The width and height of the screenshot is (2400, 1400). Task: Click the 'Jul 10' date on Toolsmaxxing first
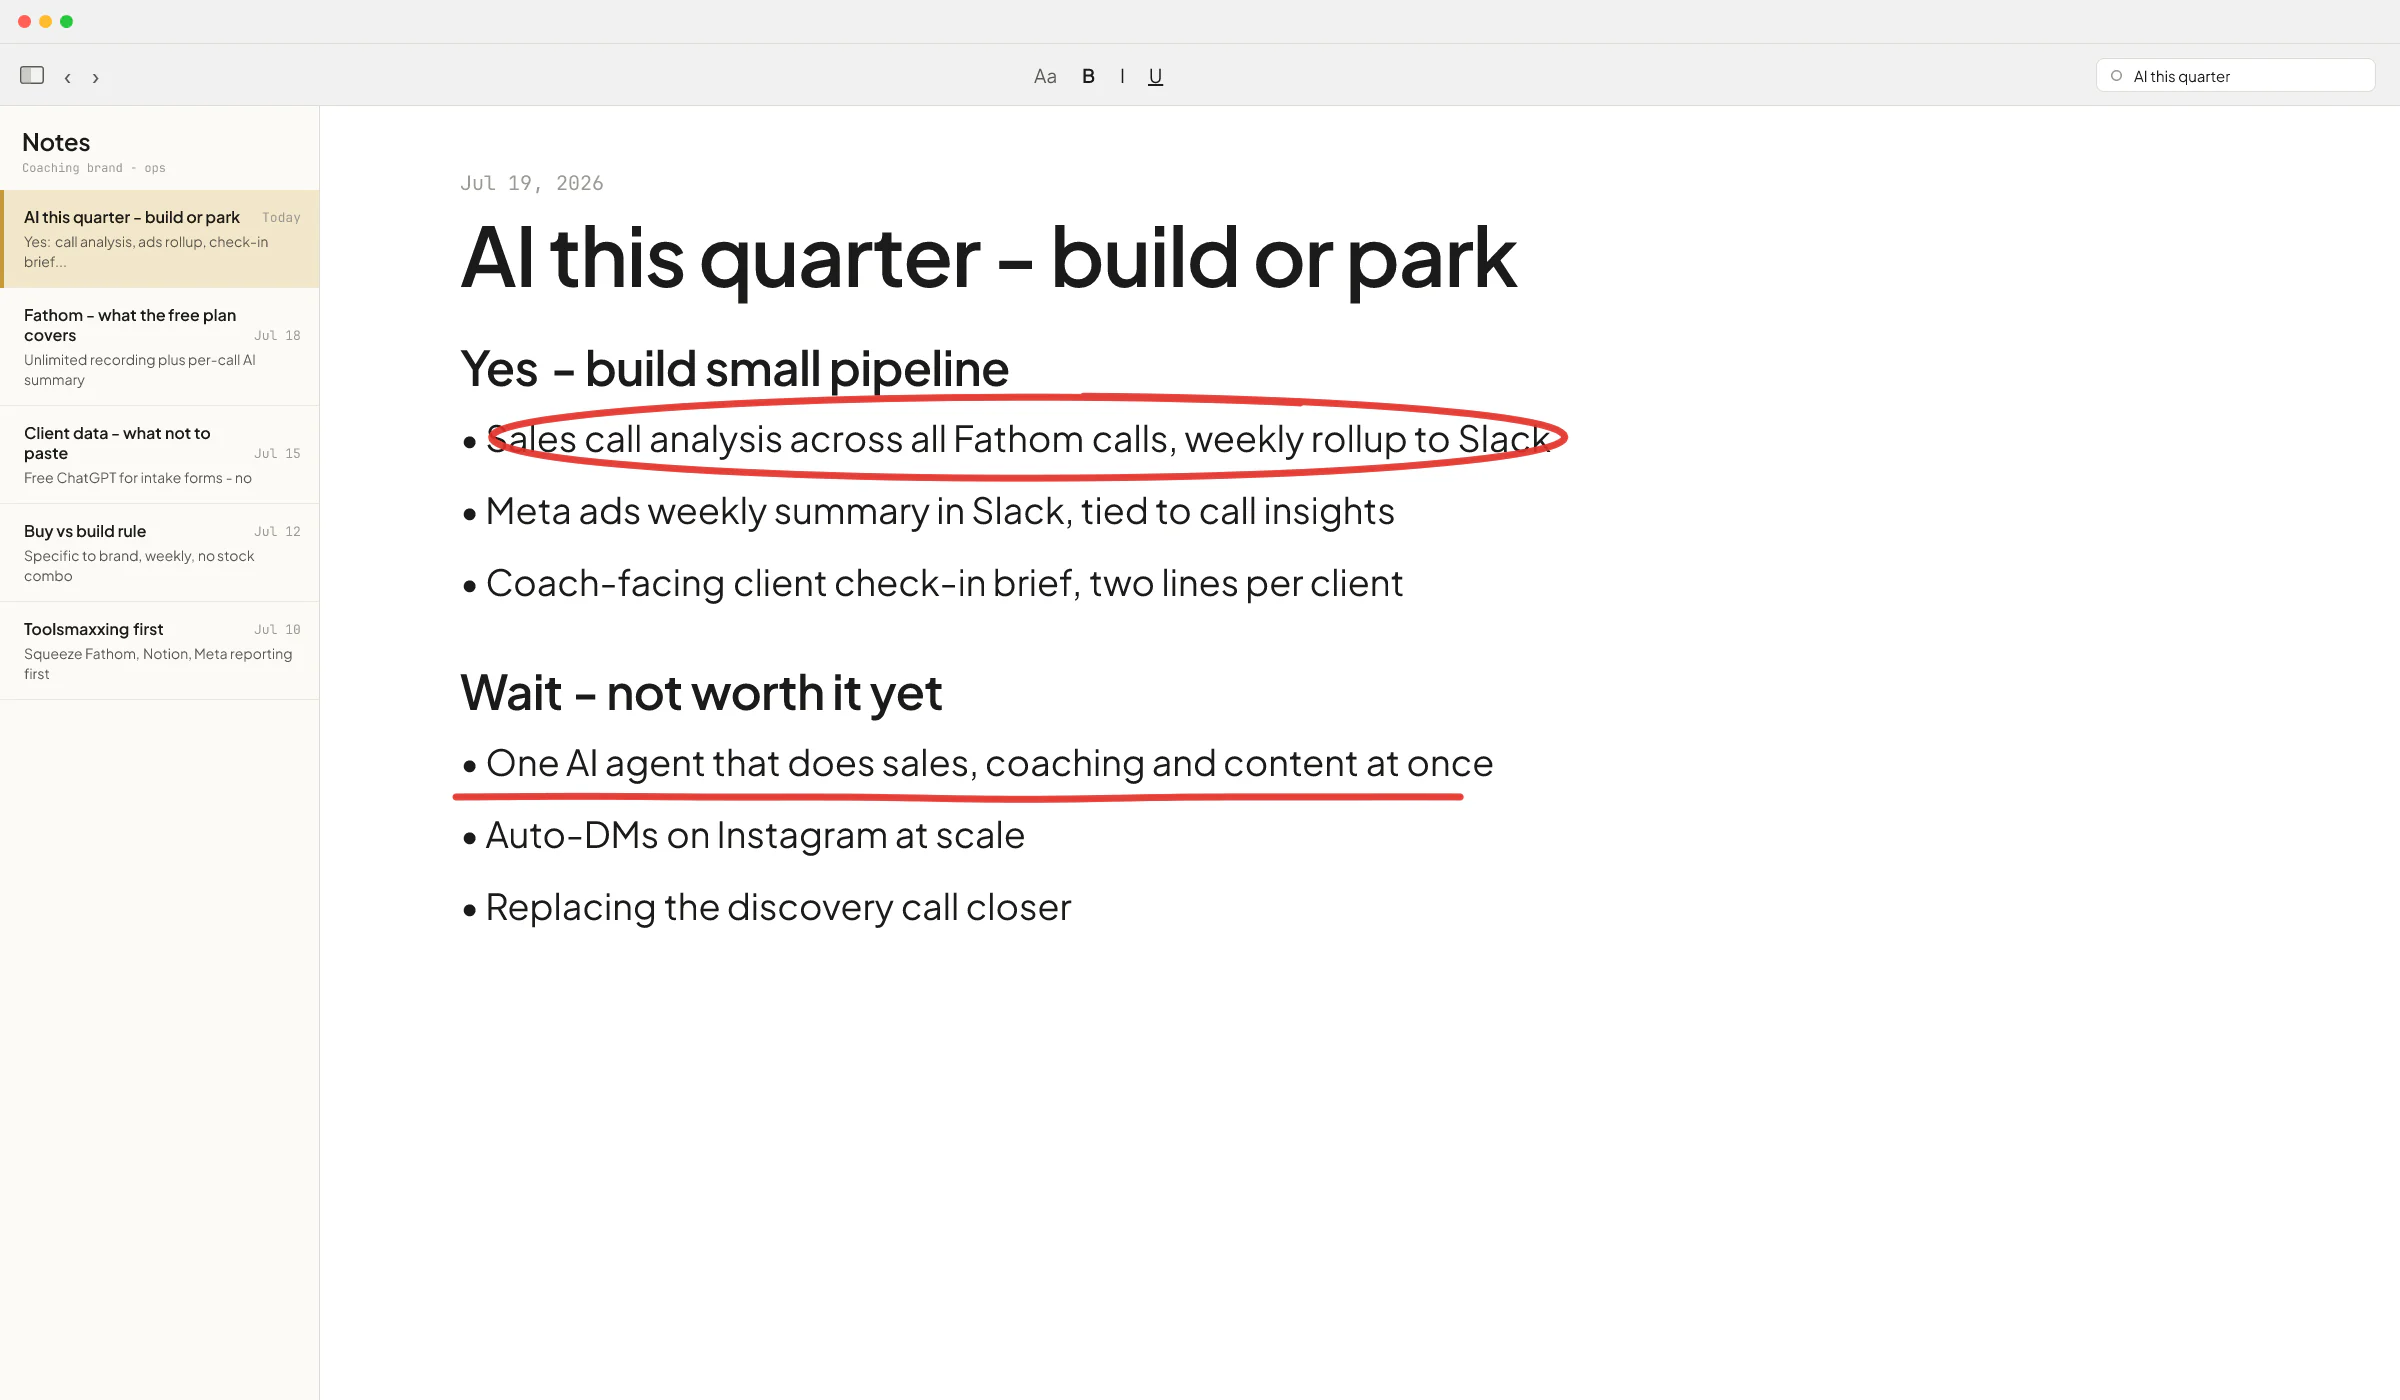tap(277, 629)
